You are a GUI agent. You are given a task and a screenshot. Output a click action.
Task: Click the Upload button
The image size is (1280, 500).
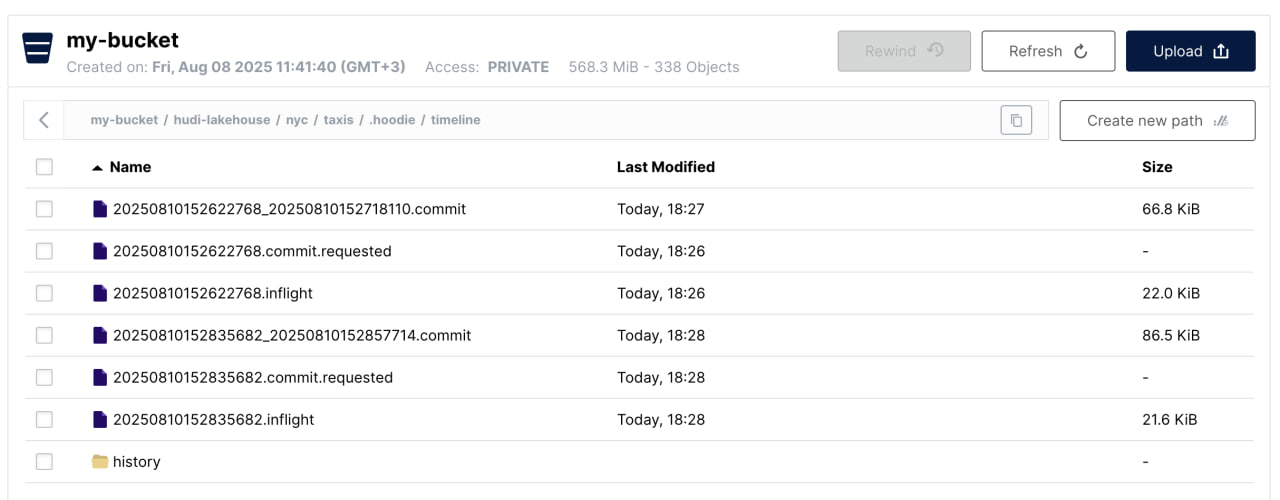(1191, 51)
